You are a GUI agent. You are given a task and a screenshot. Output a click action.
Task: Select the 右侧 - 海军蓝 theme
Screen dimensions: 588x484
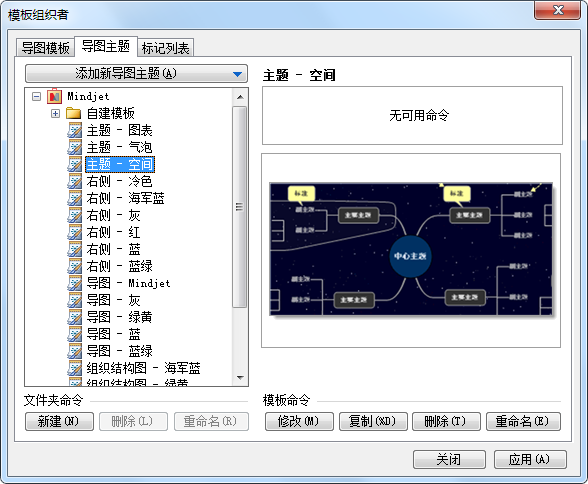coord(126,198)
